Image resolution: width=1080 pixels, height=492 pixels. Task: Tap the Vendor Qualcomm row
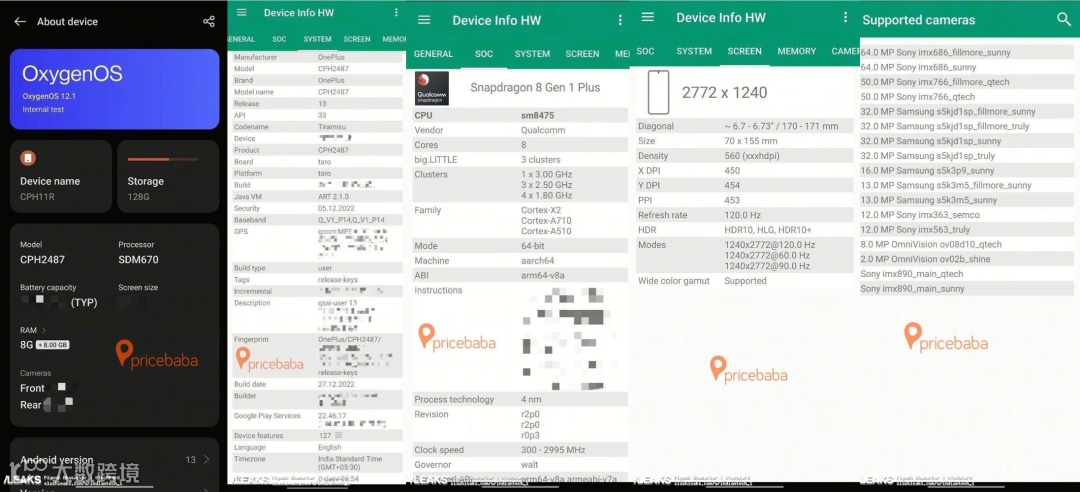[520, 130]
